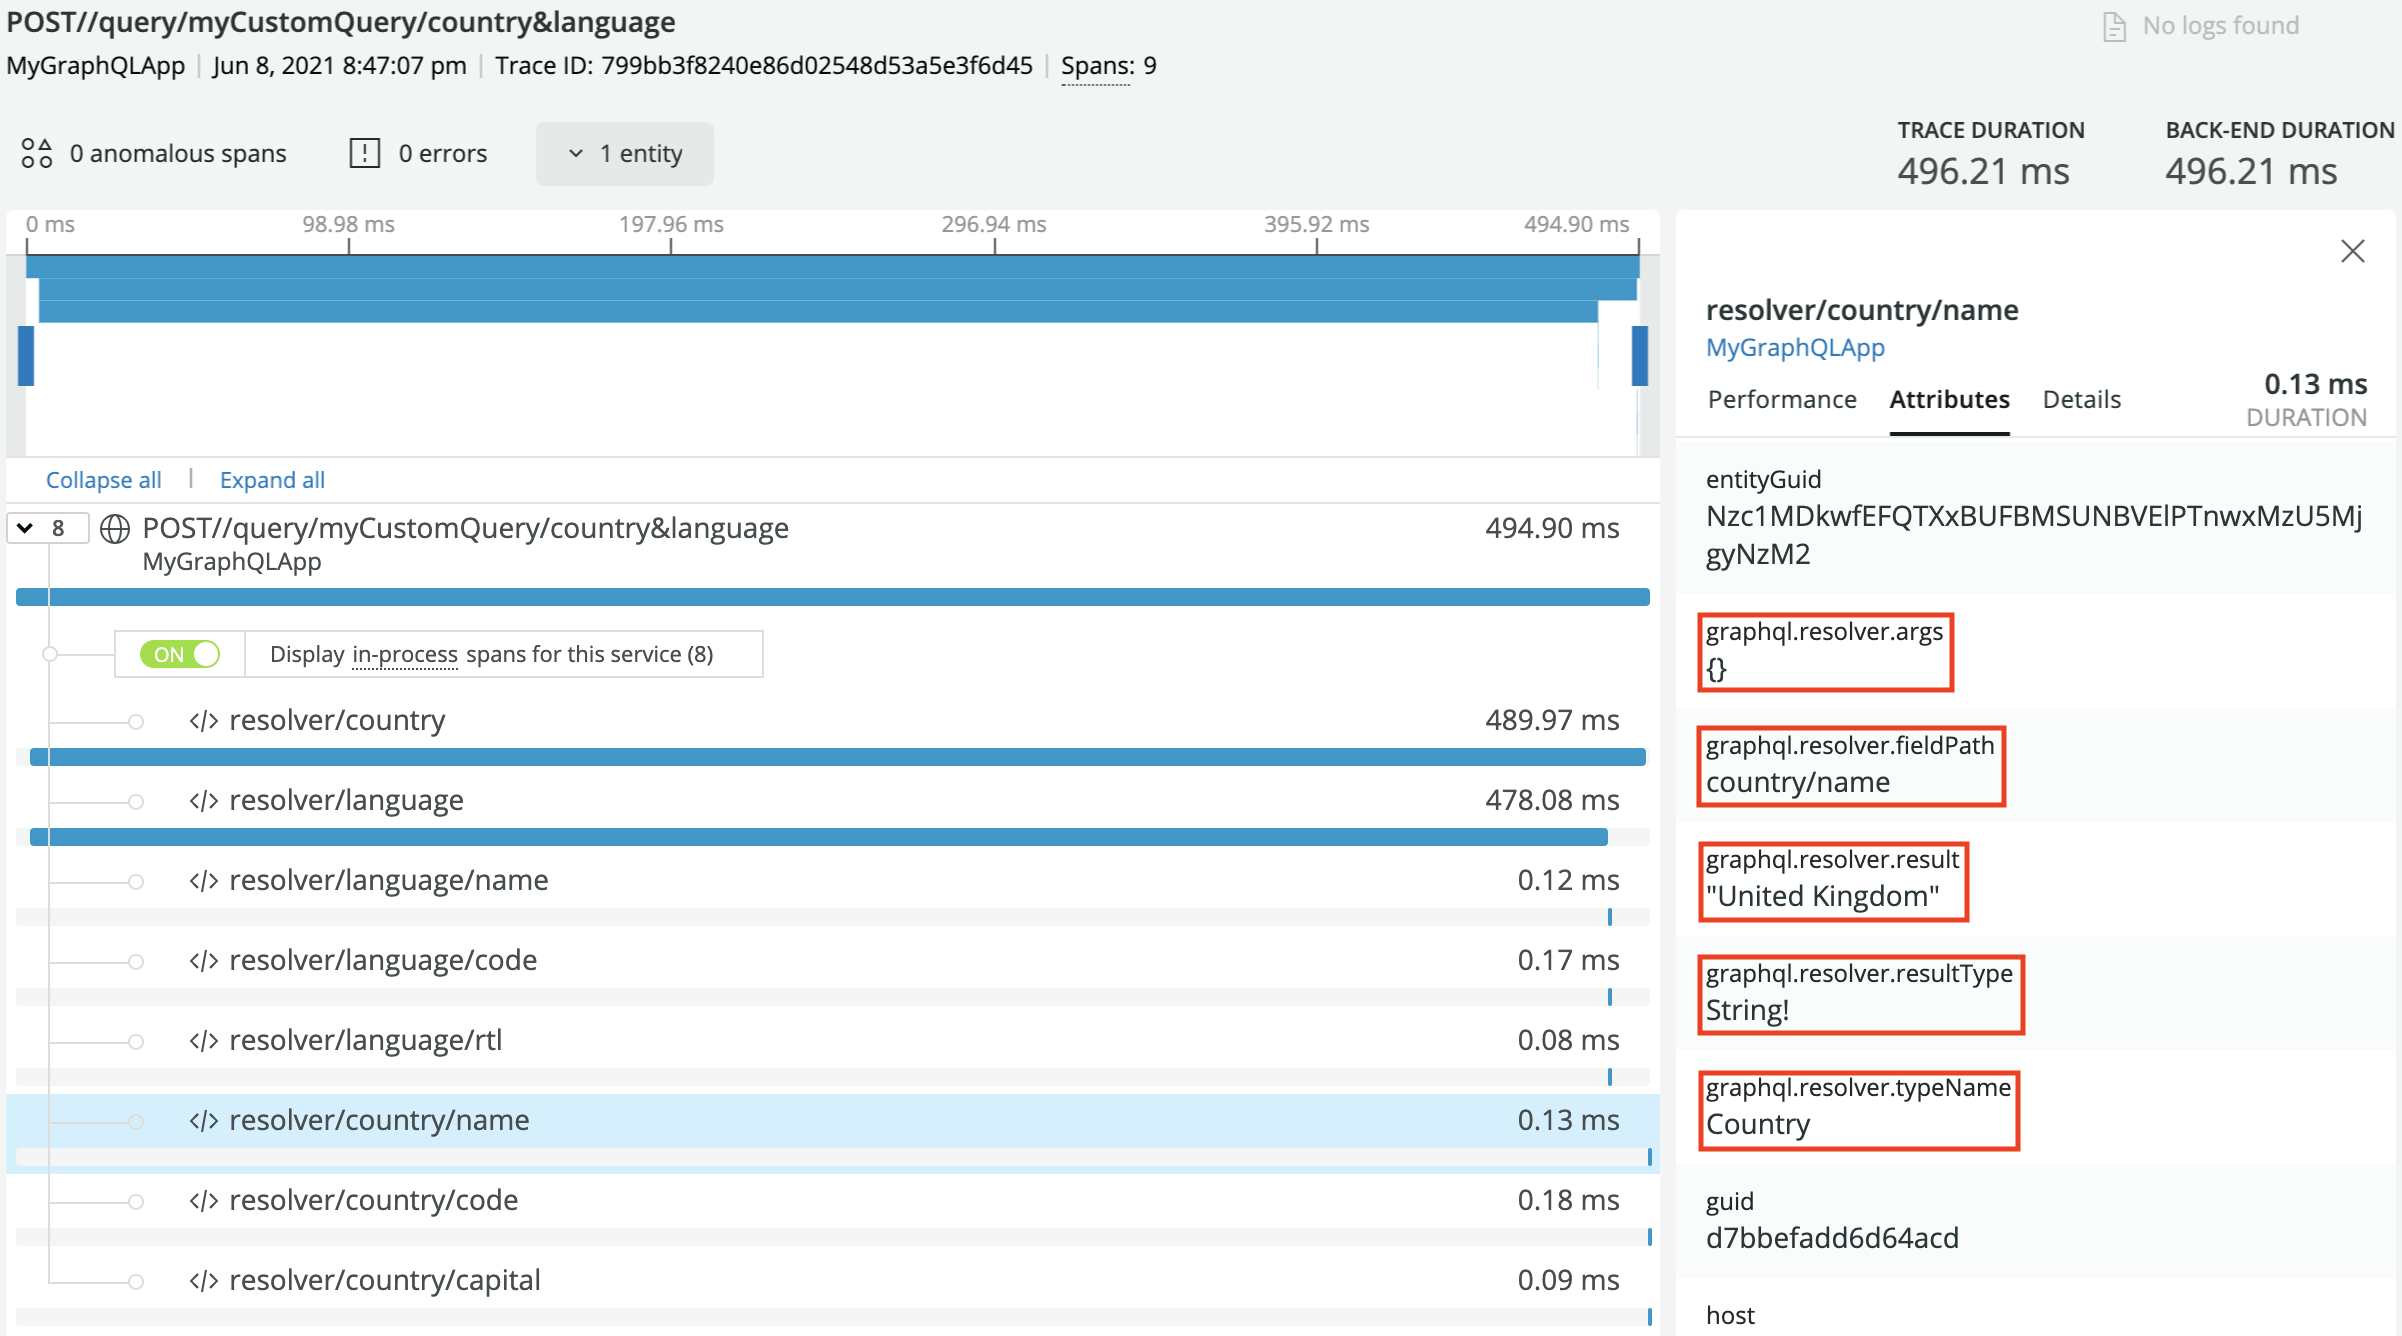Click the resolver/language duration bar
The width and height of the screenshot is (2402, 1336).
coord(818,837)
